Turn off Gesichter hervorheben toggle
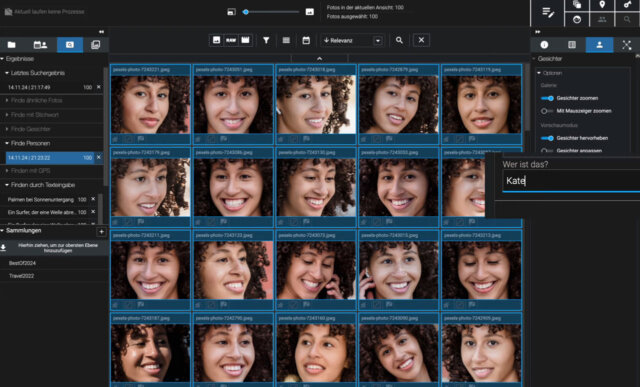 [547, 138]
